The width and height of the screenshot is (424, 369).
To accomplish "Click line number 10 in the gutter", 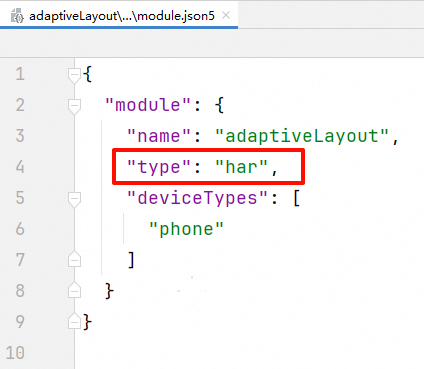I will point(15,353).
